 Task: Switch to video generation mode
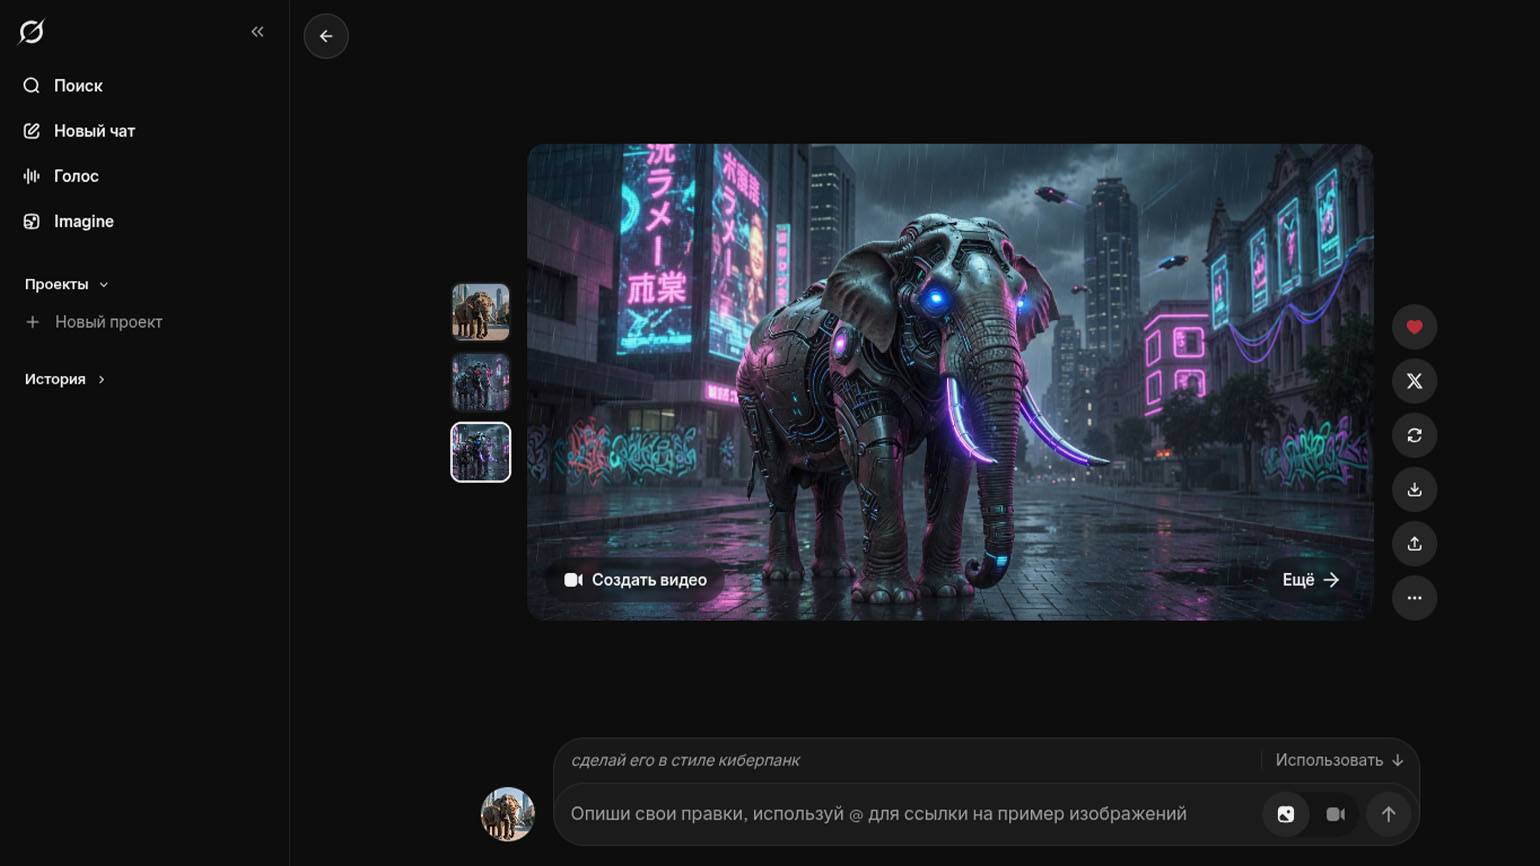tap(1335, 814)
